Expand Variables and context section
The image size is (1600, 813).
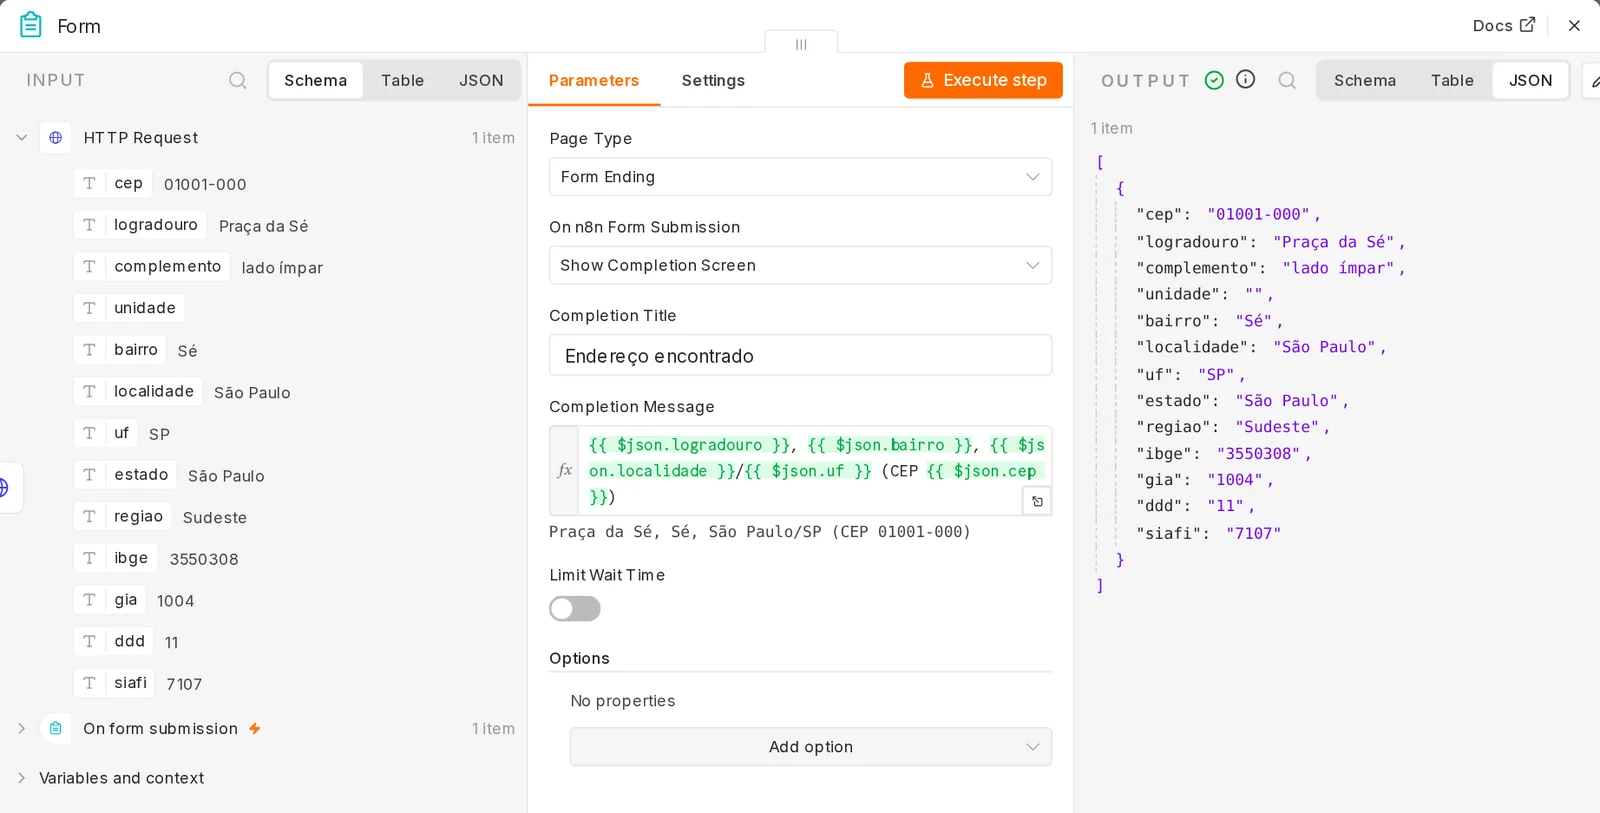(21, 778)
